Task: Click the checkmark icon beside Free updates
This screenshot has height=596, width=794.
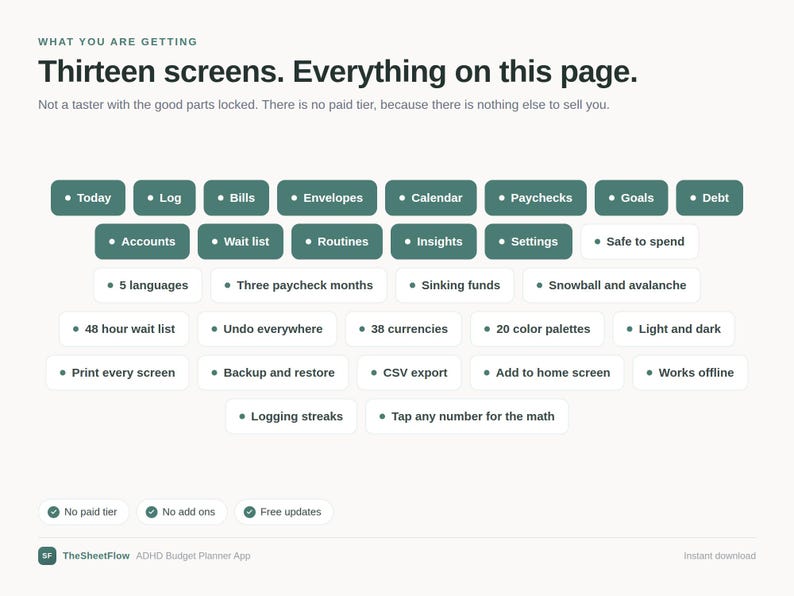Action: point(250,512)
